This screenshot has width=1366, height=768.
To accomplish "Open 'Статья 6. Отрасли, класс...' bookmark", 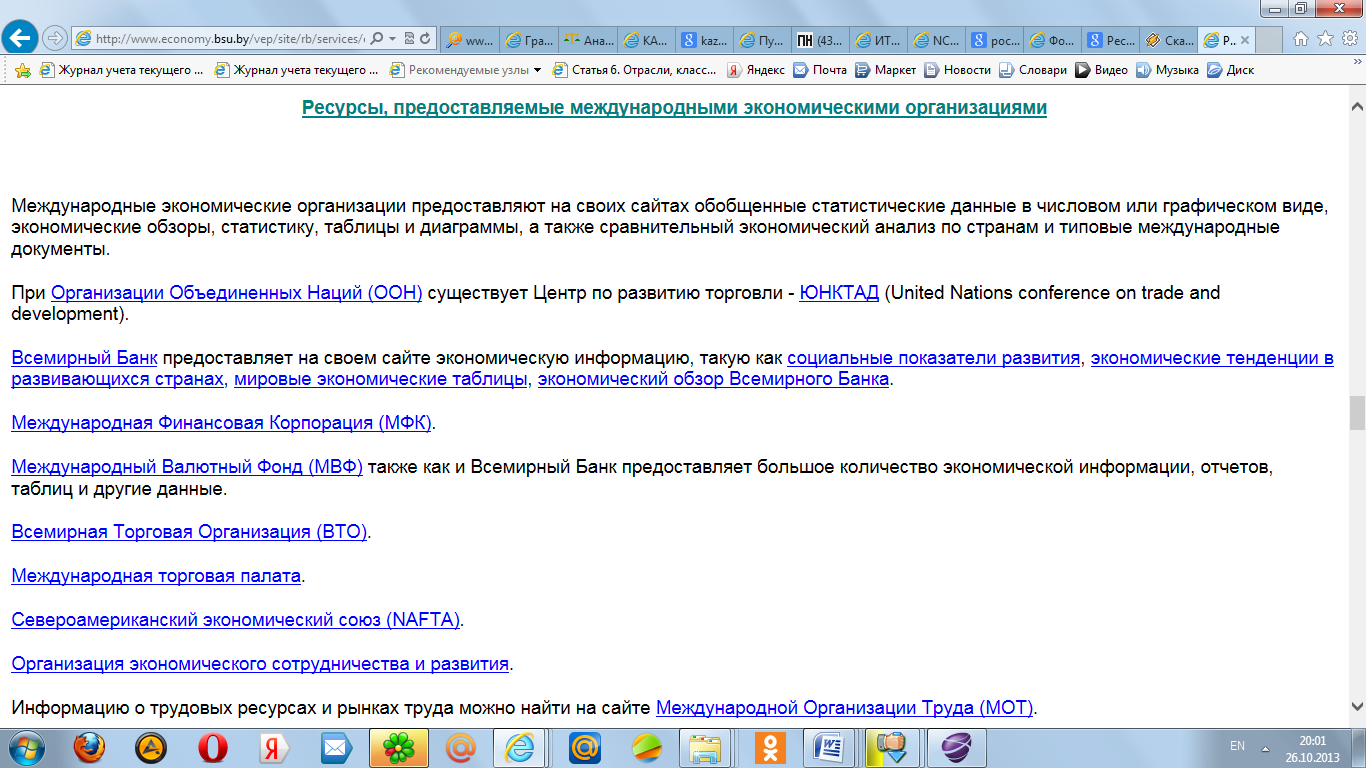I will pyautogui.click(x=634, y=70).
